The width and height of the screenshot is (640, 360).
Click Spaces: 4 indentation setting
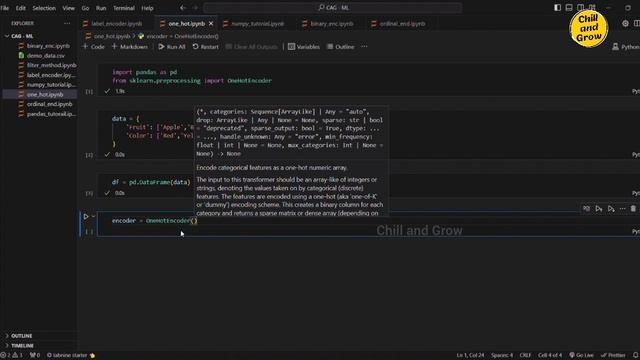[502, 356]
